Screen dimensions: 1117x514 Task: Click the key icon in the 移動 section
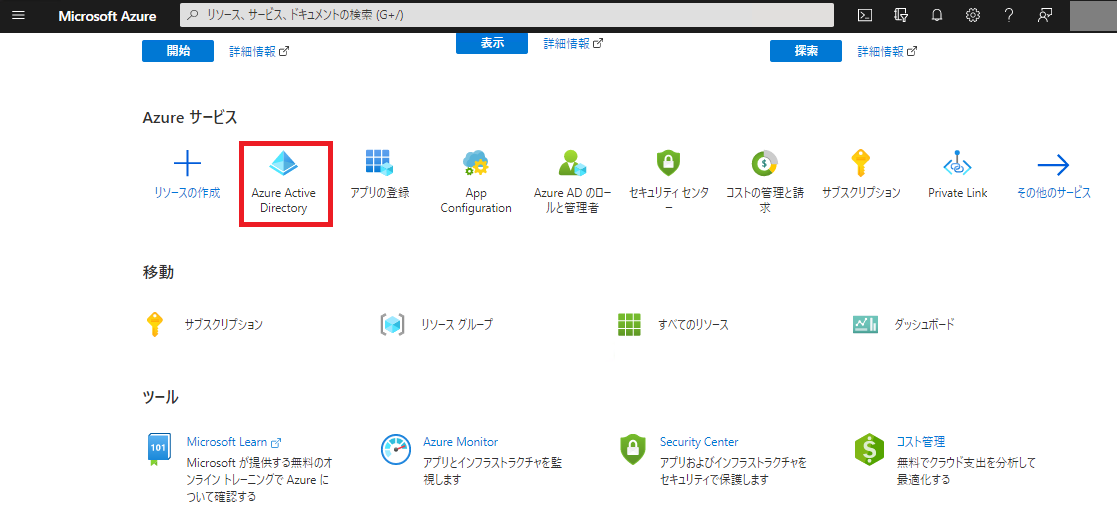pos(155,325)
